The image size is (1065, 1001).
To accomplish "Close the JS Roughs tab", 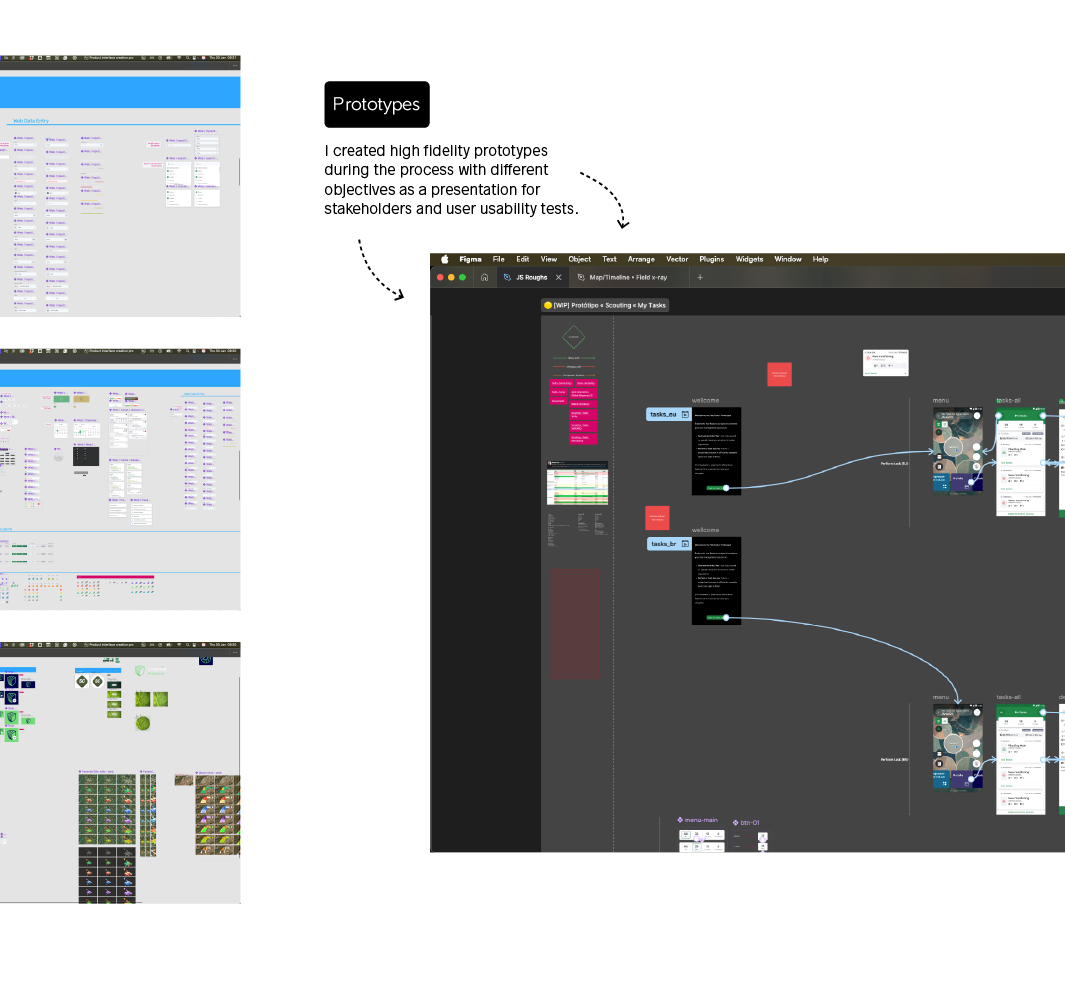I will pos(559,277).
